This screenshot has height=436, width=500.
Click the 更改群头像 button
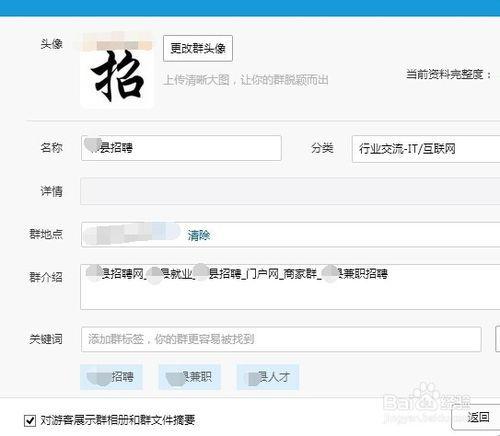198,48
